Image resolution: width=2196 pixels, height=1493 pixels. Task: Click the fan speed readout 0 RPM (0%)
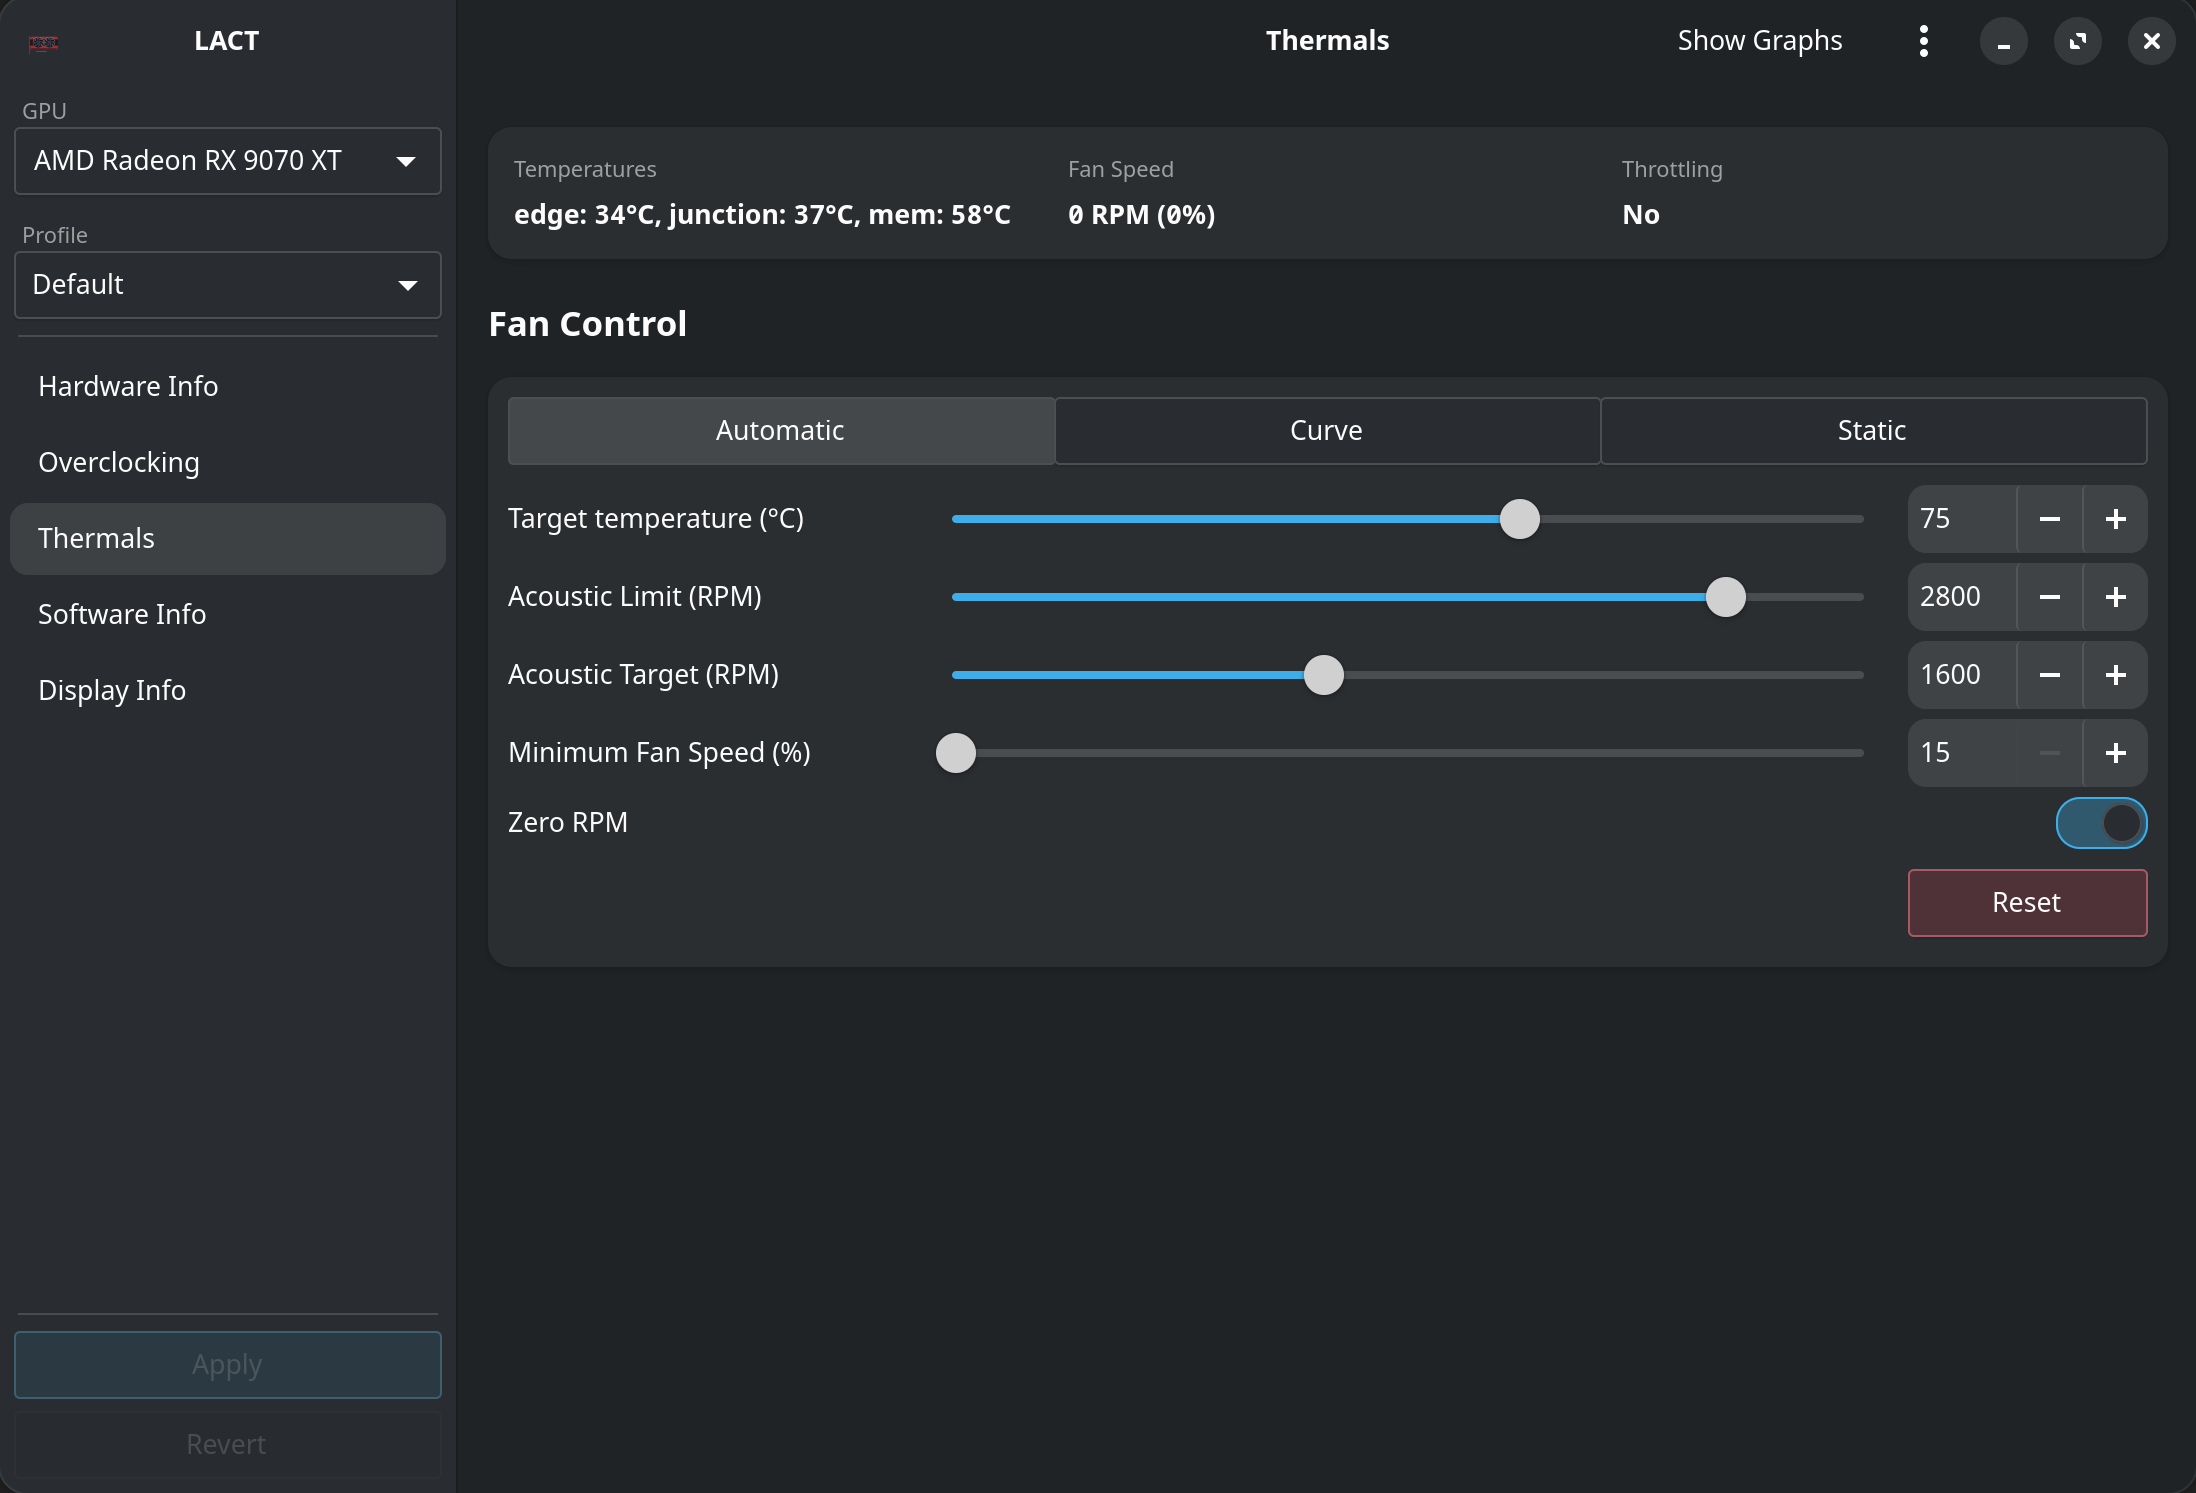coord(1141,215)
